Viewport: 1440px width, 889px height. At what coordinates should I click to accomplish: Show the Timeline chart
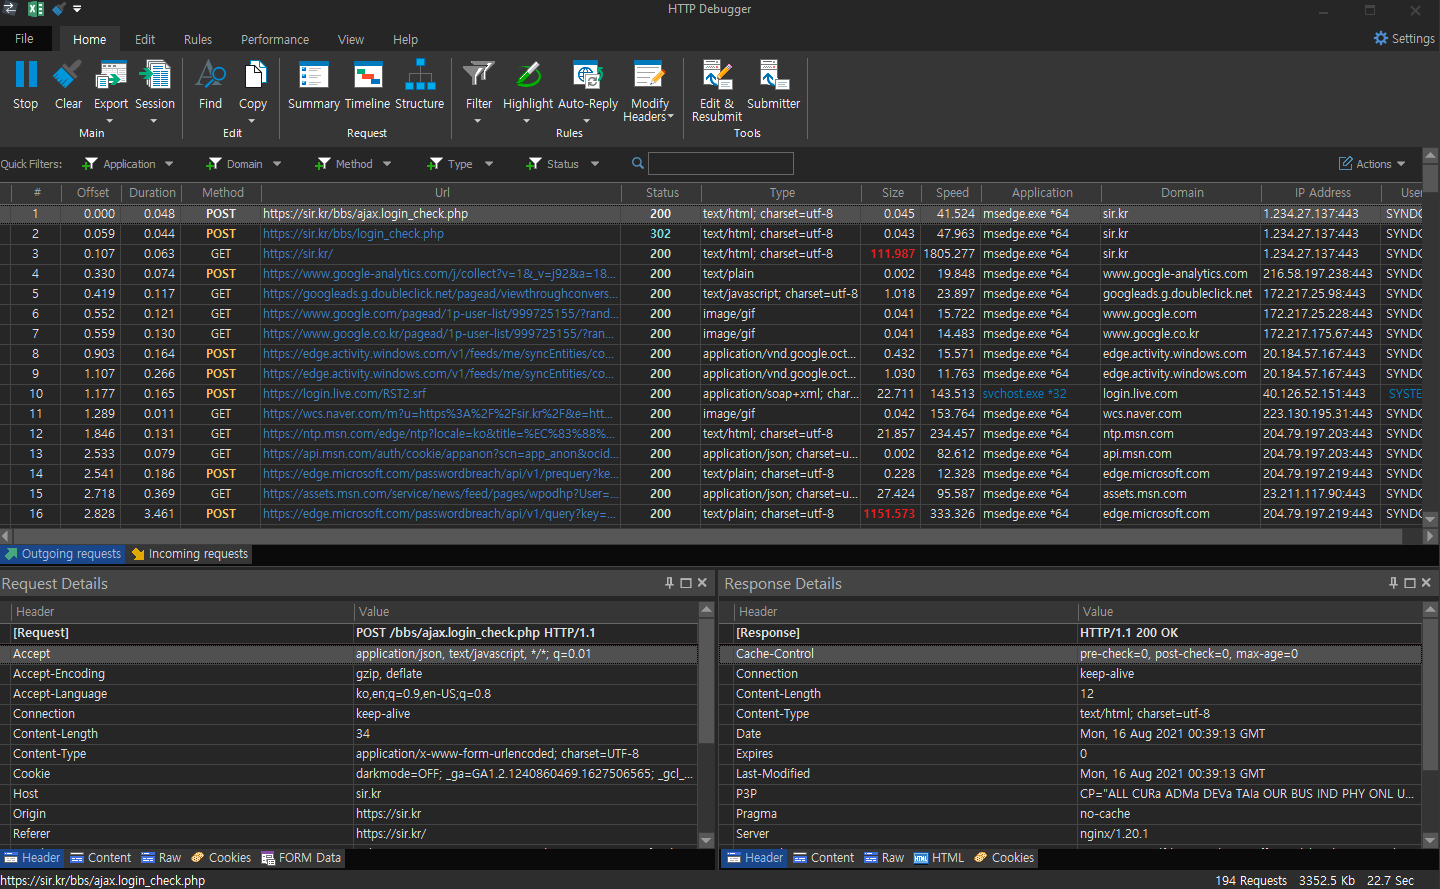click(367, 76)
